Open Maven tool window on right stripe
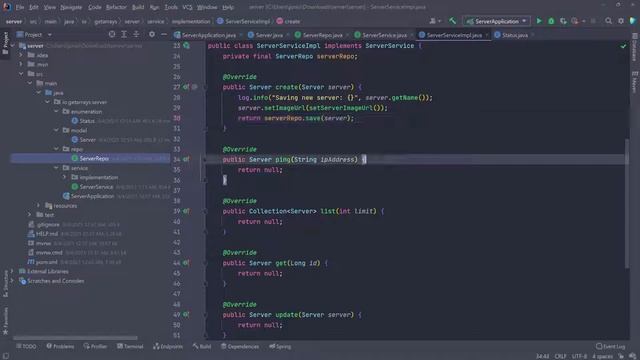The image size is (640, 360). click(x=635, y=82)
